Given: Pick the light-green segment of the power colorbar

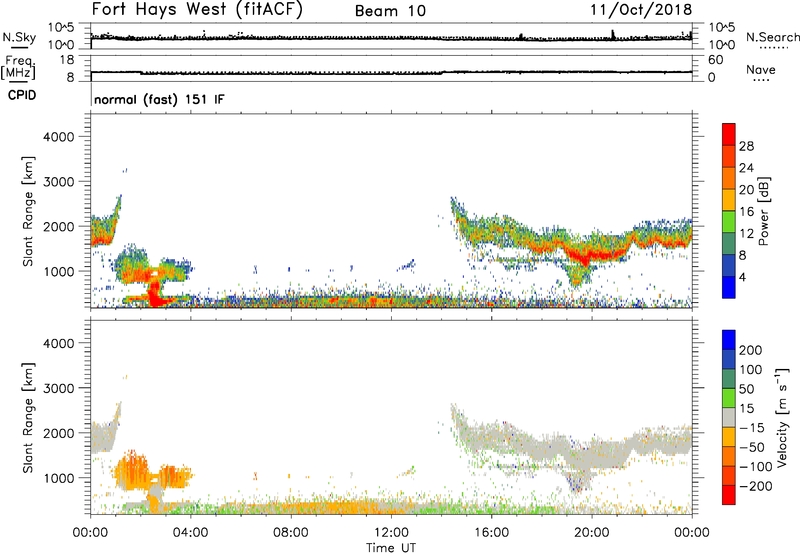Looking at the screenshot, I should pyautogui.click(x=729, y=222).
